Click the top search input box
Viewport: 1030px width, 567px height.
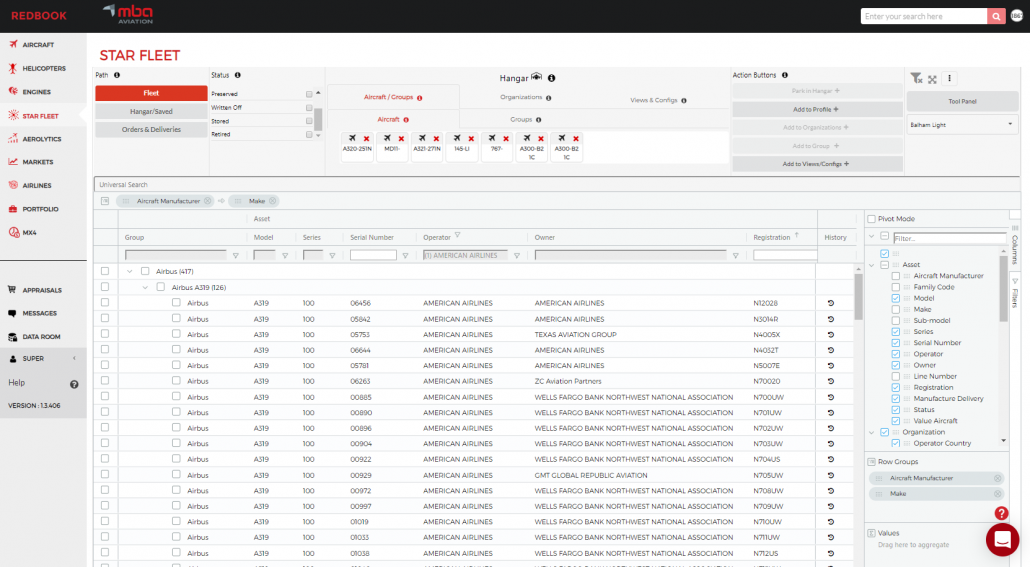pyautogui.click(x=924, y=16)
